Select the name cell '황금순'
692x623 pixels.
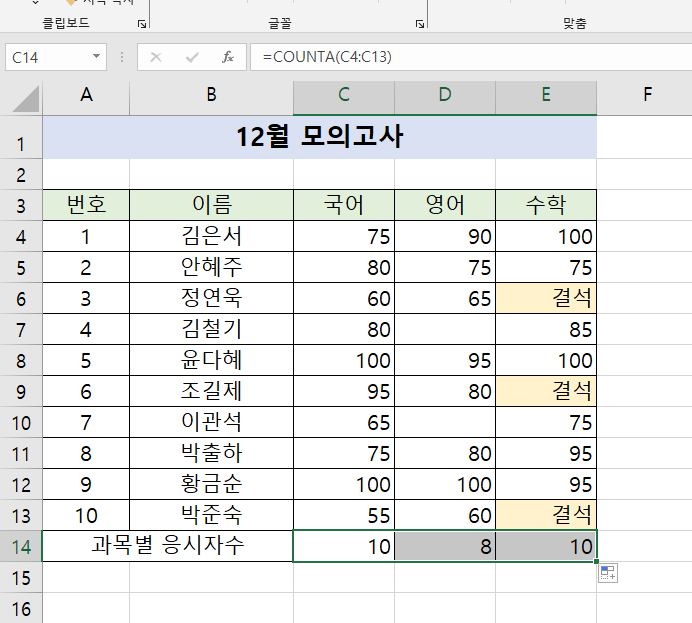pos(211,484)
